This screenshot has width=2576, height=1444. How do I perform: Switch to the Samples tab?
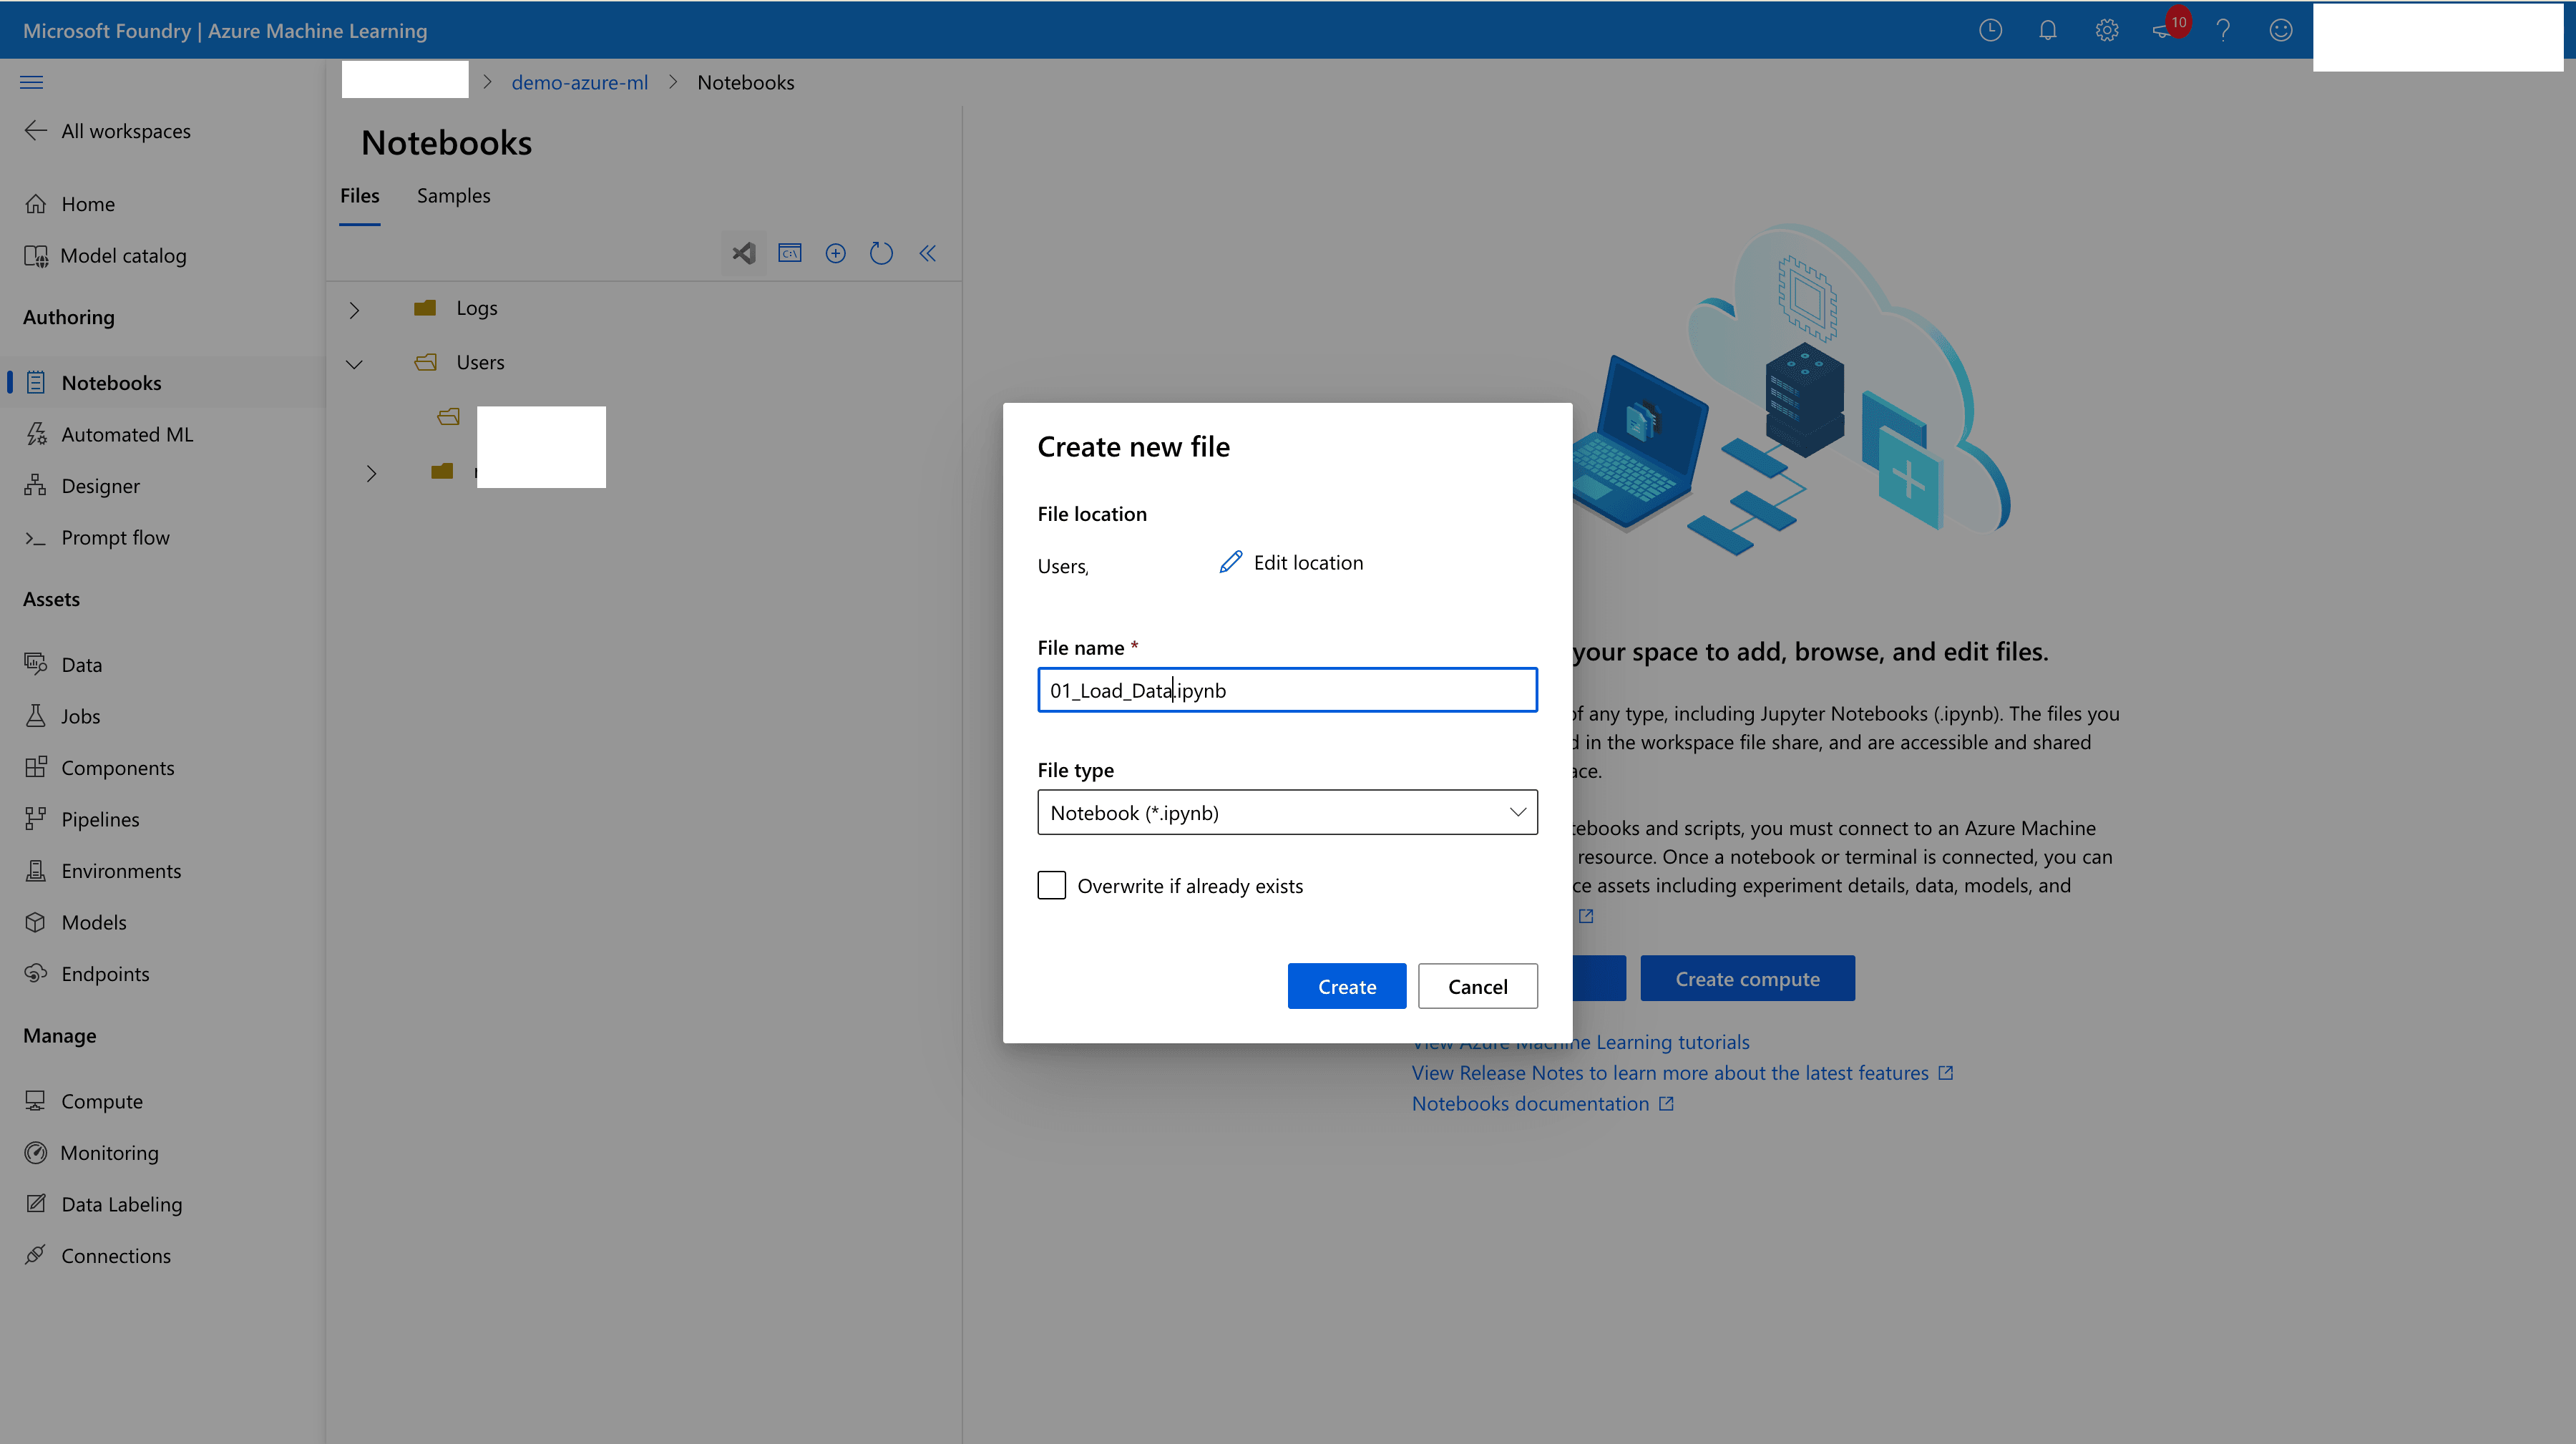click(x=453, y=195)
